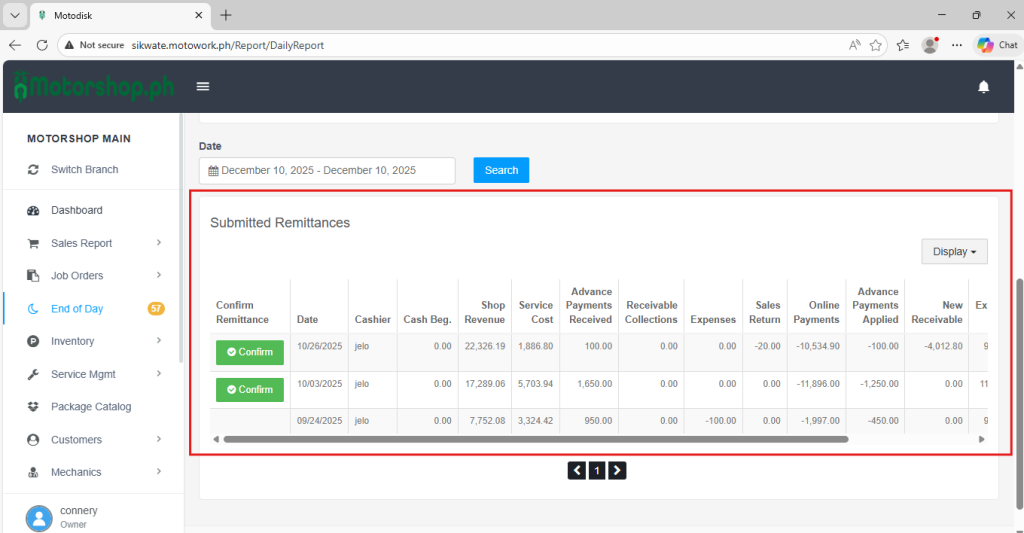Click the Date range input field
The width and height of the screenshot is (1024, 533).
tap(327, 171)
